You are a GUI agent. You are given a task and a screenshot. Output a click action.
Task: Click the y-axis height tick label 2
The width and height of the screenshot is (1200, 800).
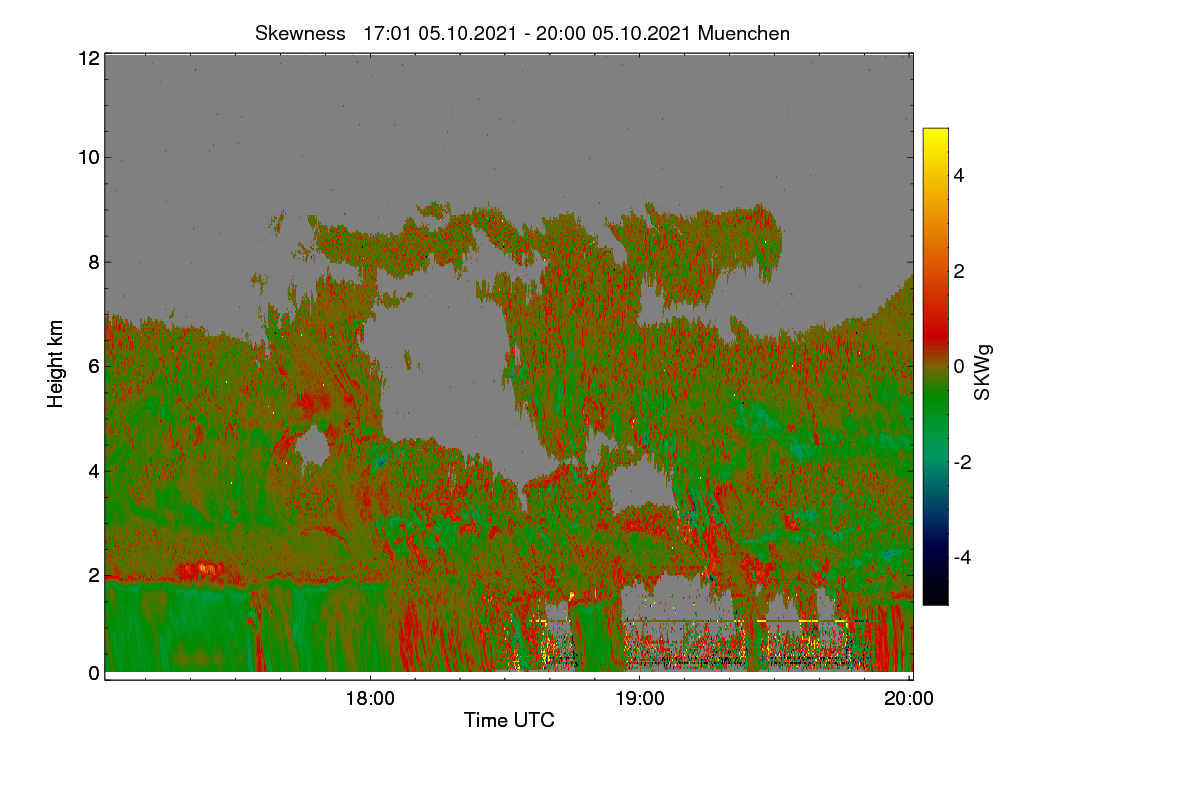tap(93, 575)
